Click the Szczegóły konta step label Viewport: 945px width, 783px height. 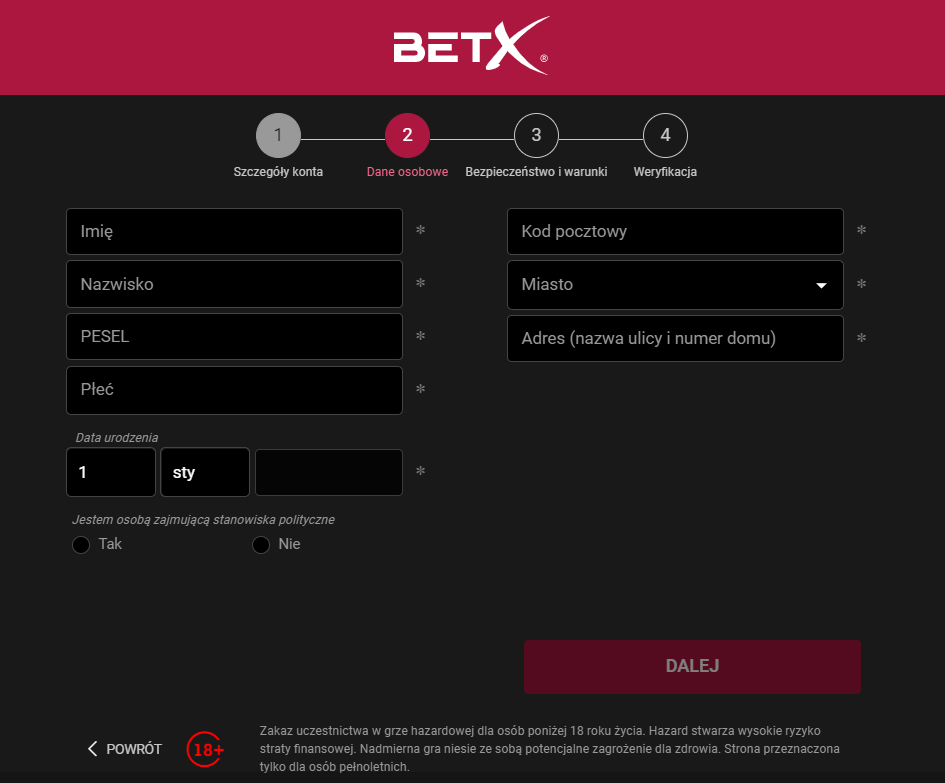click(278, 172)
